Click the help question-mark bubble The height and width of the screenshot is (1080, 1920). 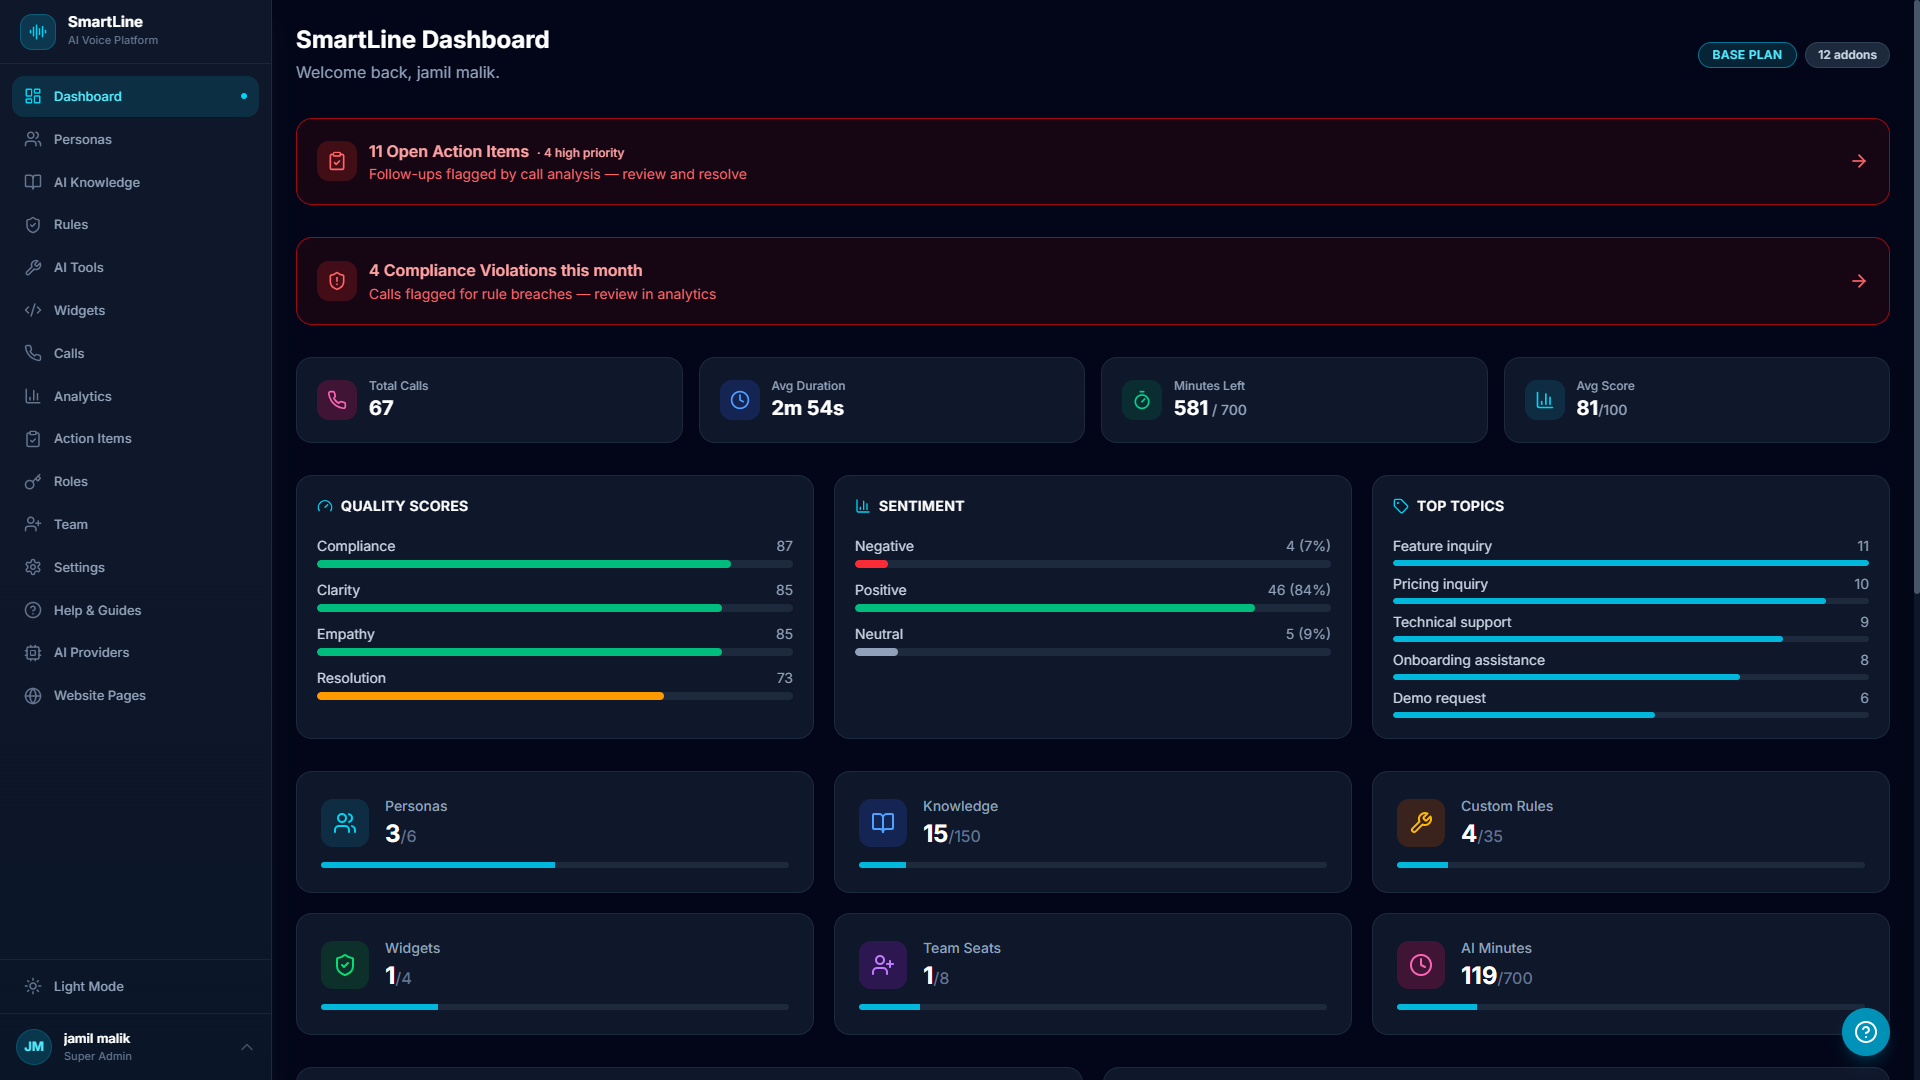1864,1032
